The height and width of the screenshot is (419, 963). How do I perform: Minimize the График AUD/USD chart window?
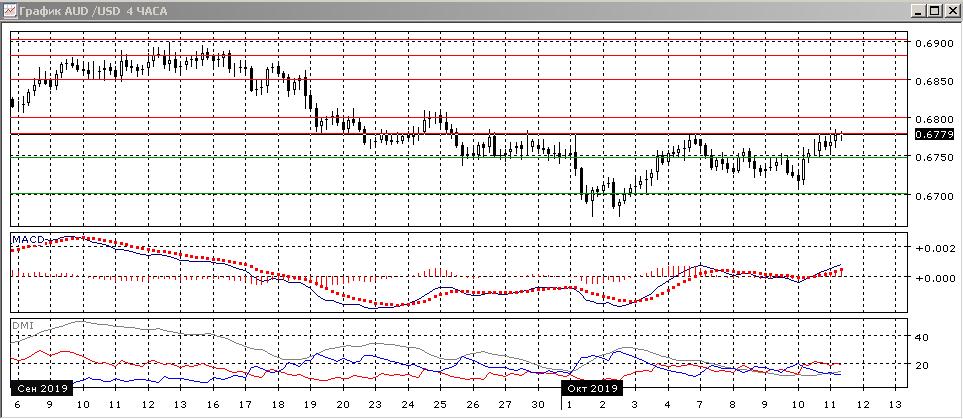(x=919, y=10)
